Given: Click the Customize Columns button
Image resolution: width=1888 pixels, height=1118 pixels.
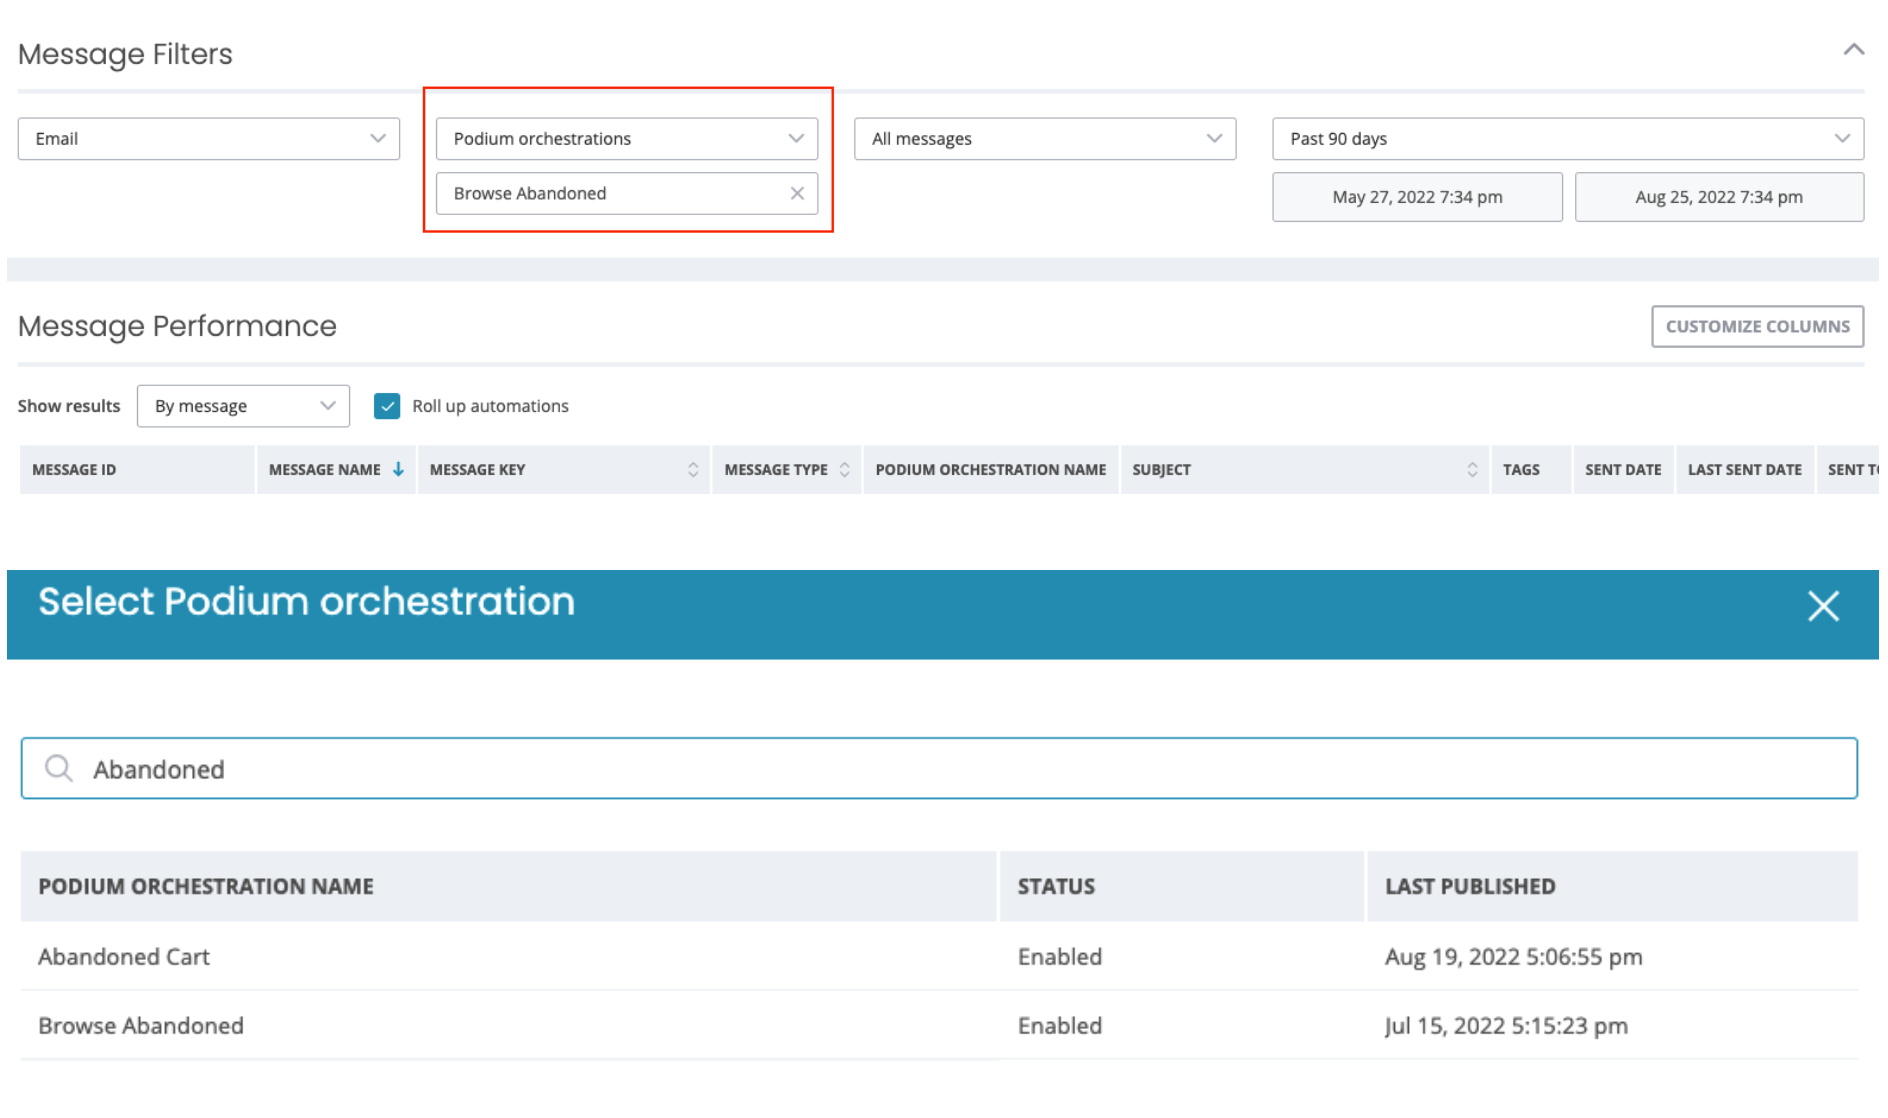Looking at the screenshot, I should [x=1756, y=327].
